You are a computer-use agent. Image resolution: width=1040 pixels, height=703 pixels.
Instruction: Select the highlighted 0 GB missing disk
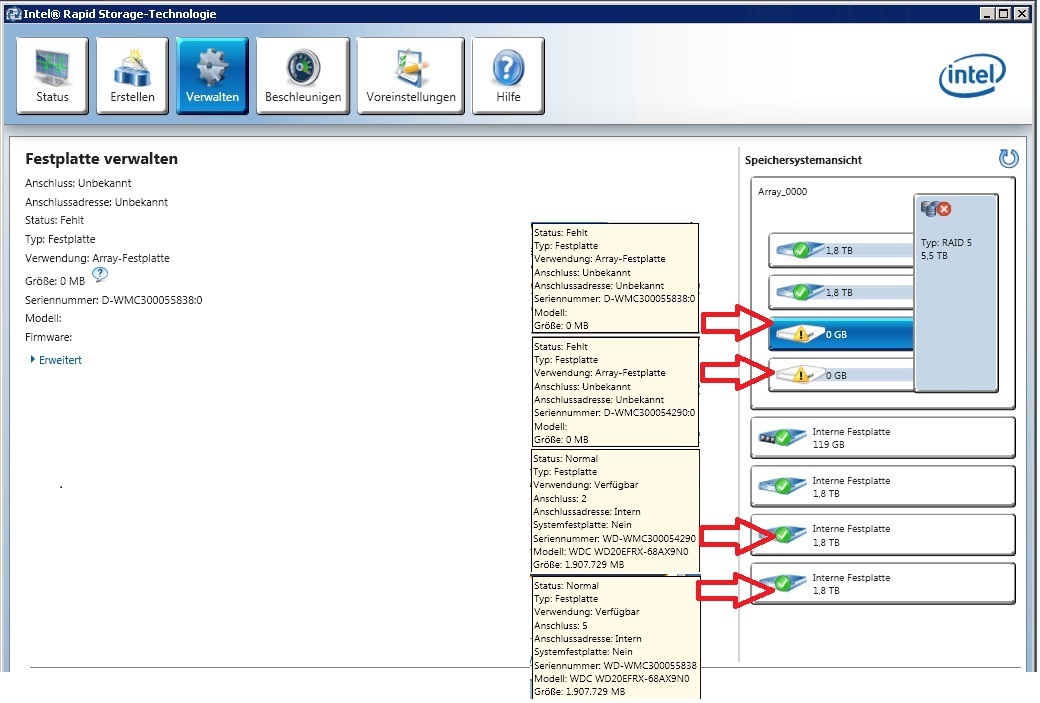tap(841, 334)
